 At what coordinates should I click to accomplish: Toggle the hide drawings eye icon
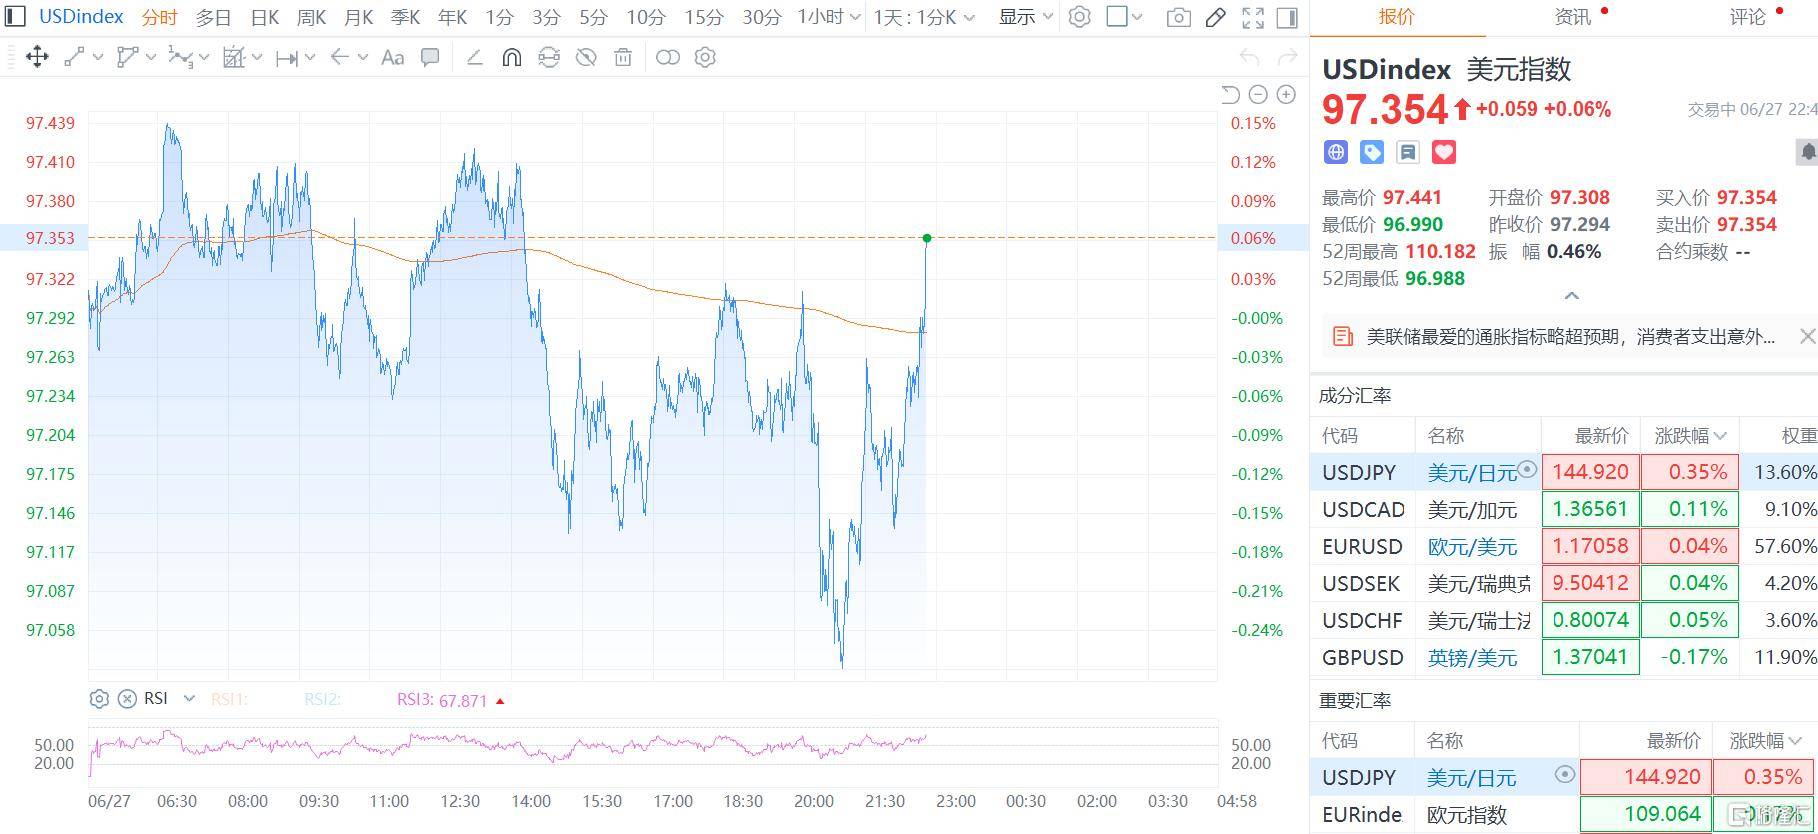(x=586, y=57)
